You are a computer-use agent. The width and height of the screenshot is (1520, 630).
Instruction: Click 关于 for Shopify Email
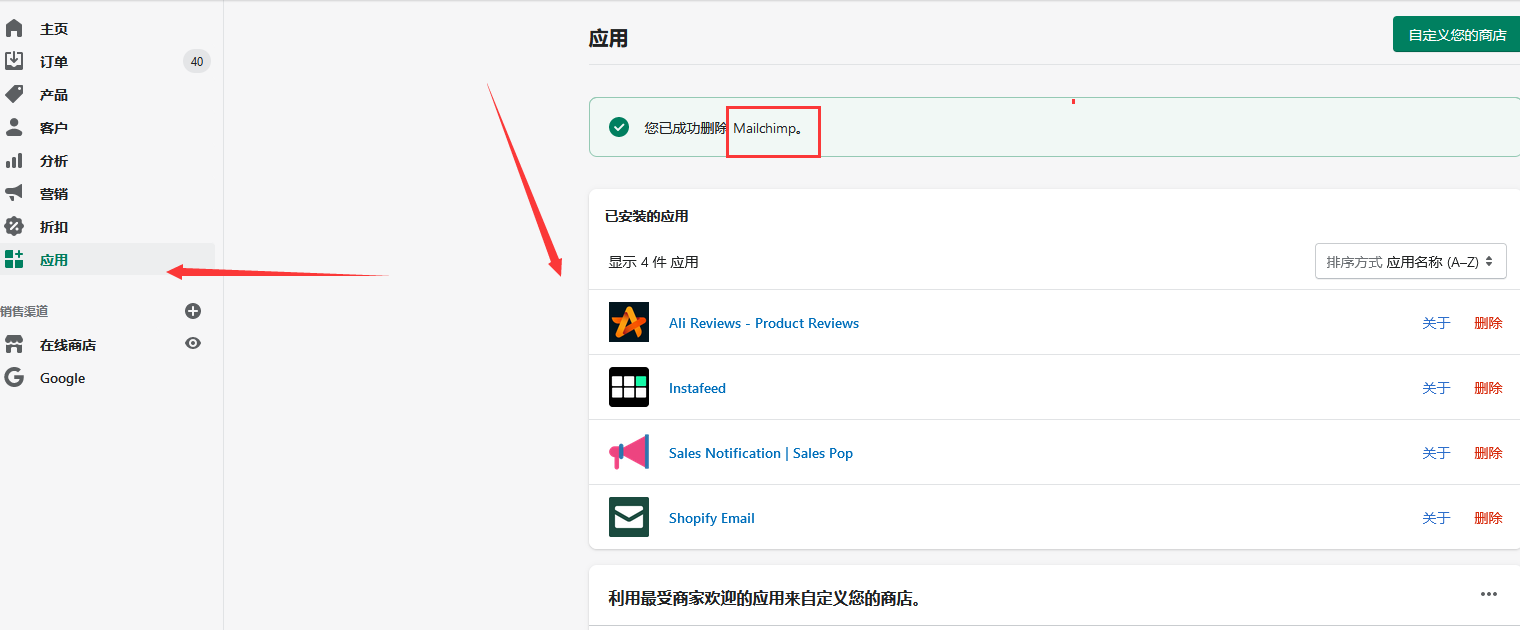pos(1436,518)
